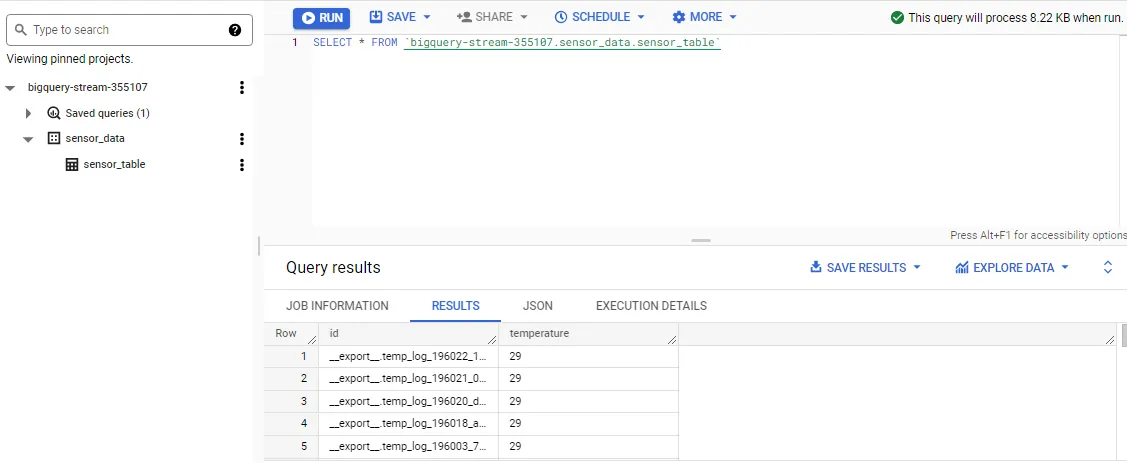Click the table name in SQL query
Screen dimensions: 1127x463
562,43
